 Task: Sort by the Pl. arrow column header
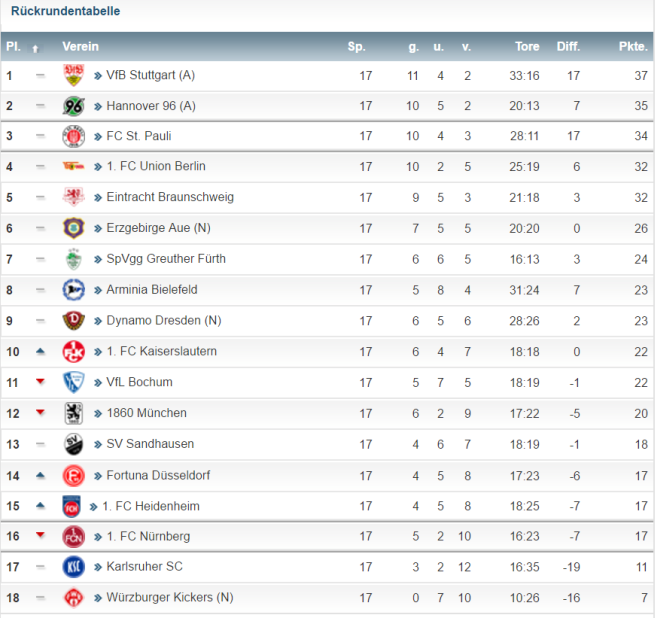[35, 49]
